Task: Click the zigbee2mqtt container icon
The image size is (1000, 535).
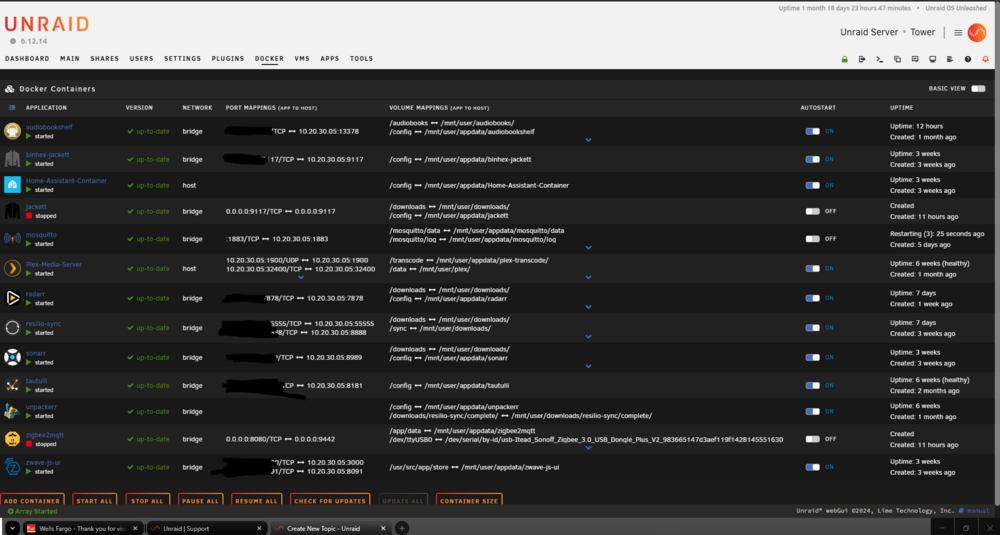Action: [x=12, y=439]
